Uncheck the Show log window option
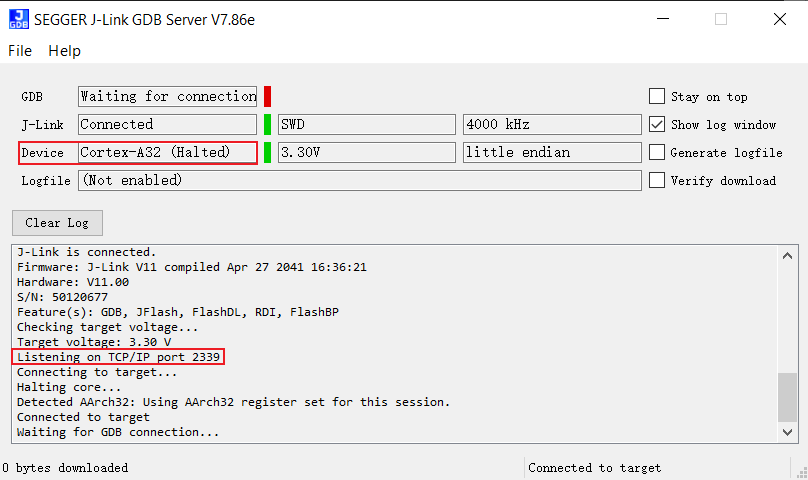The height and width of the screenshot is (480, 808). pyautogui.click(x=657, y=124)
